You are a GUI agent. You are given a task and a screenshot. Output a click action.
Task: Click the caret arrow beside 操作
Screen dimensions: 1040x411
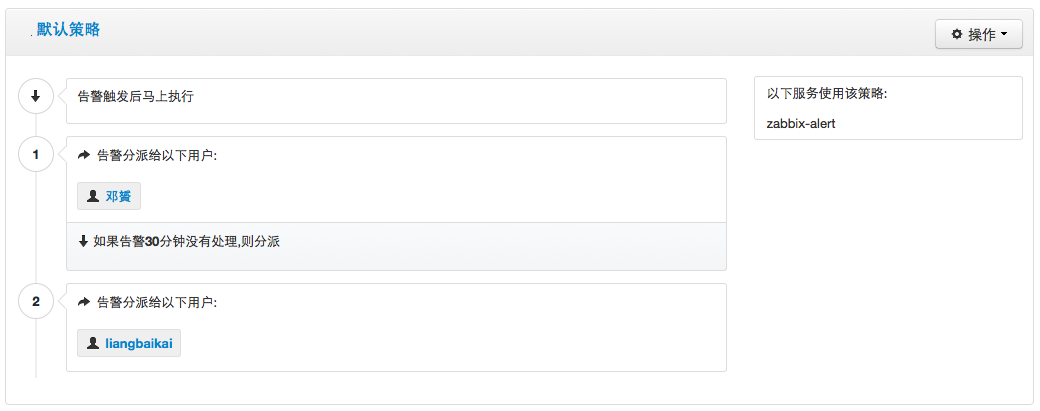[x=1003, y=34]
